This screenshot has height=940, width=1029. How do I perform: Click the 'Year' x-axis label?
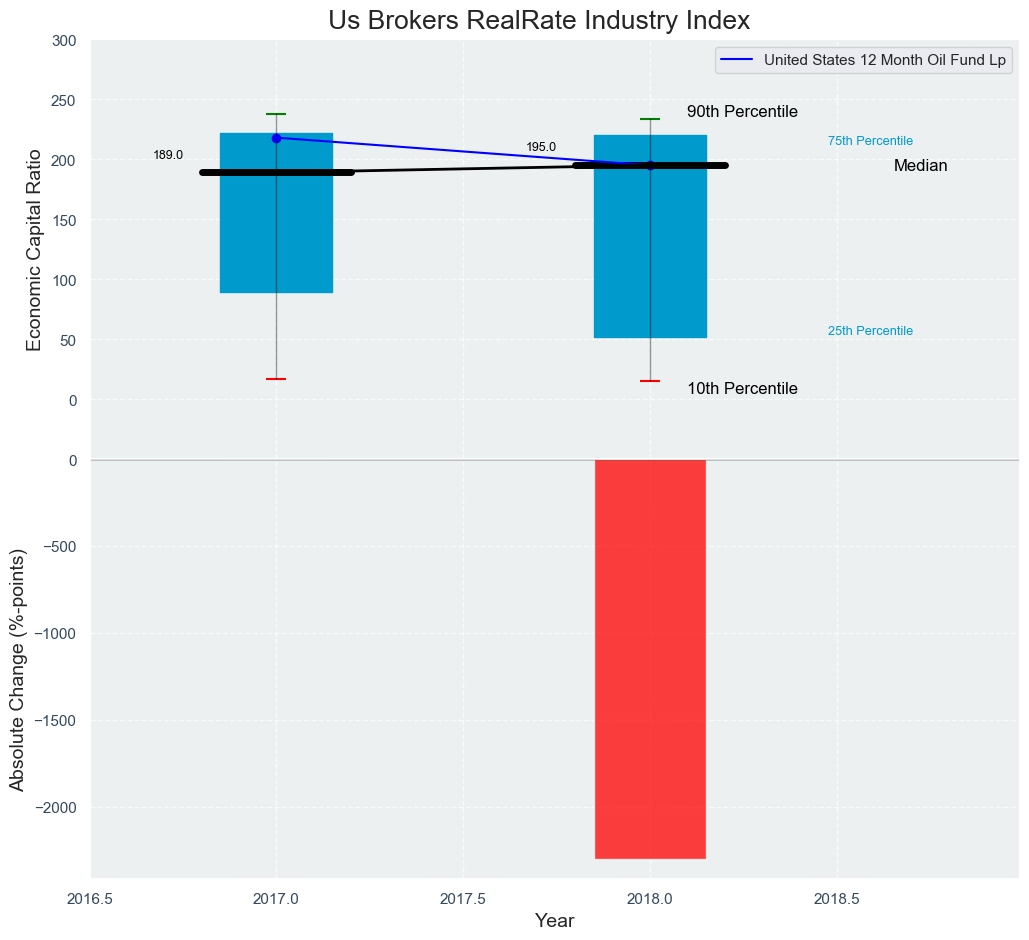[x=554, y=921]
